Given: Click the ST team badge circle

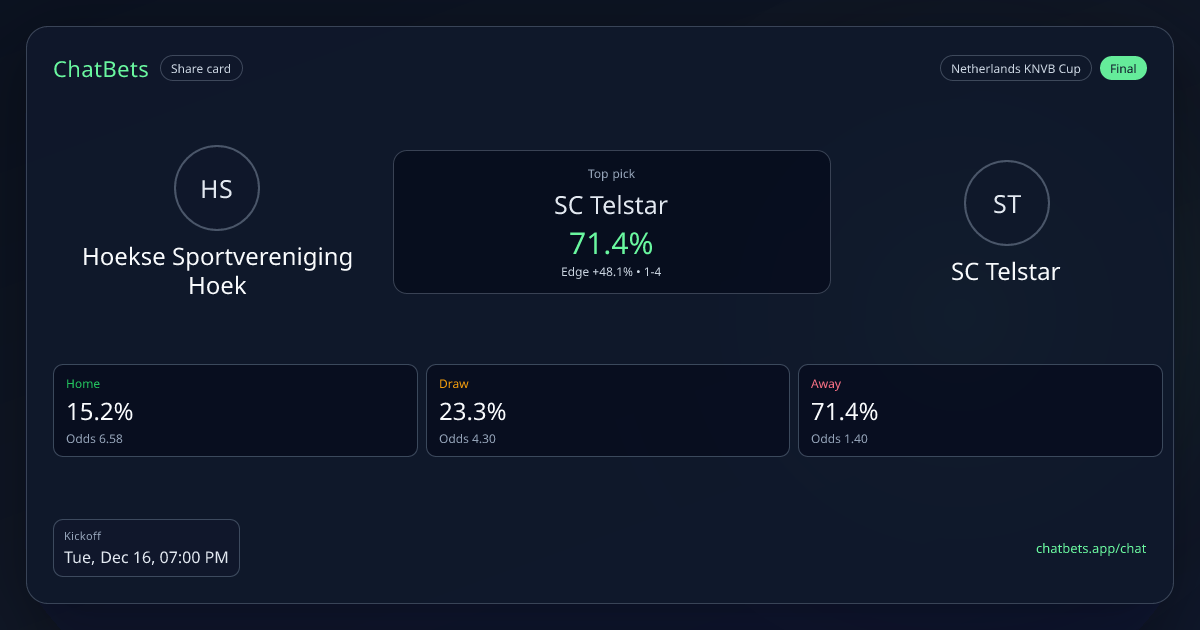Looking at the screenshot, I should coord(1006,203).
